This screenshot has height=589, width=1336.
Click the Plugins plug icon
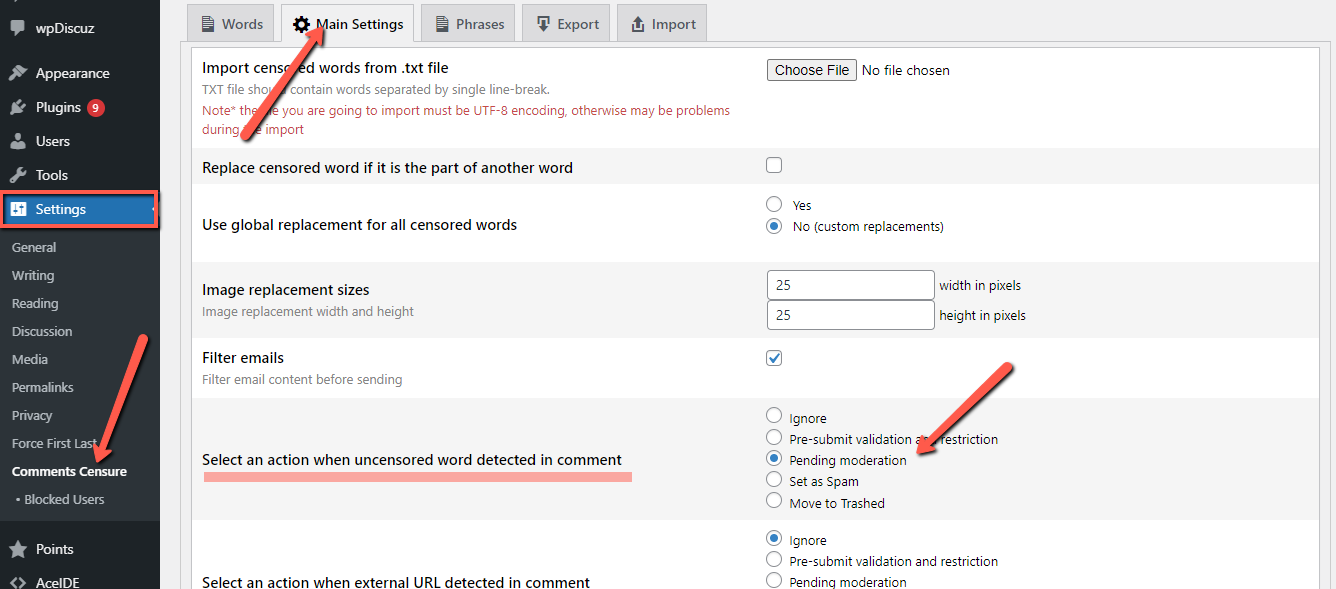click(18, 107)
